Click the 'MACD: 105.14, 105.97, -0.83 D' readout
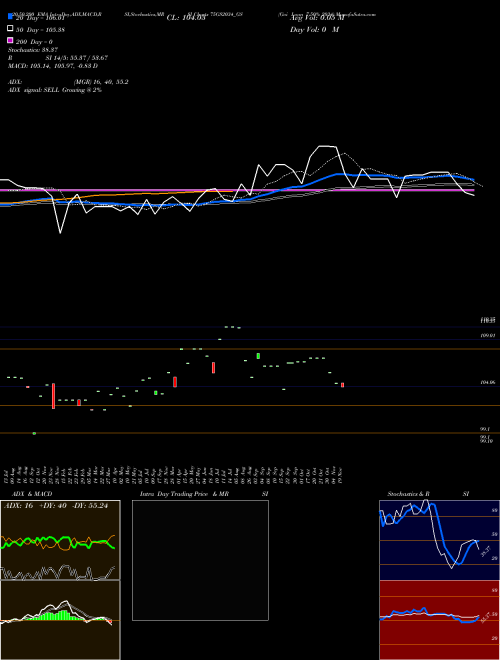500x660 pixels. point(53,66)
